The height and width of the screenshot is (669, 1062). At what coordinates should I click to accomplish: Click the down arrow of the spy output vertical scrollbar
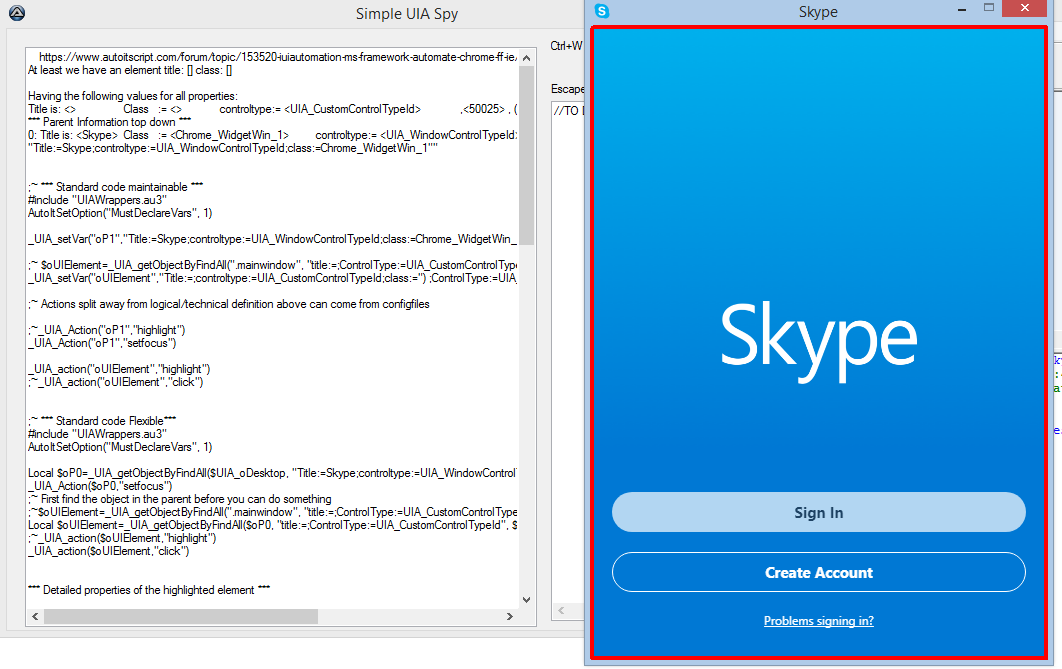(x=526, y=600)
